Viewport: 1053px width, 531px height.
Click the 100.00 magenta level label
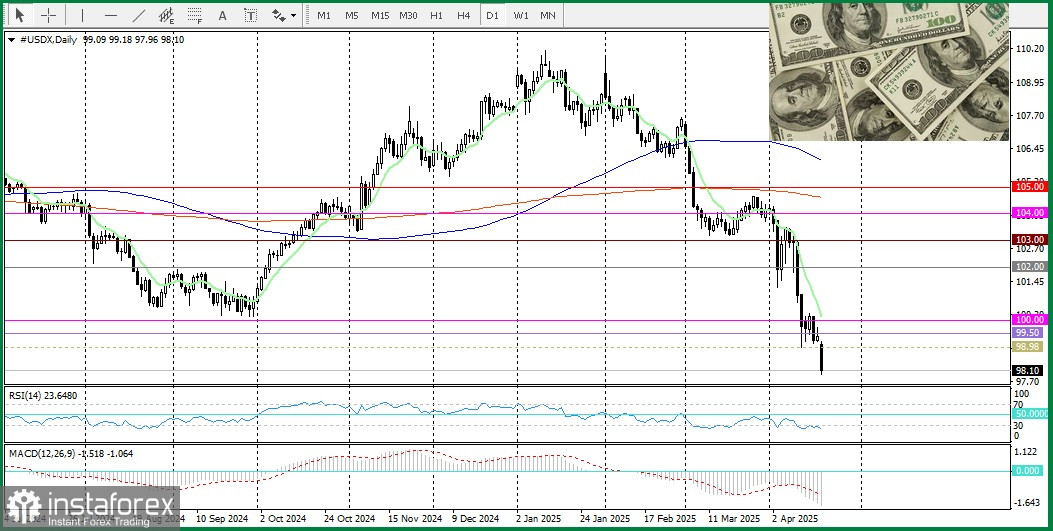click(x=1029, y=321)
